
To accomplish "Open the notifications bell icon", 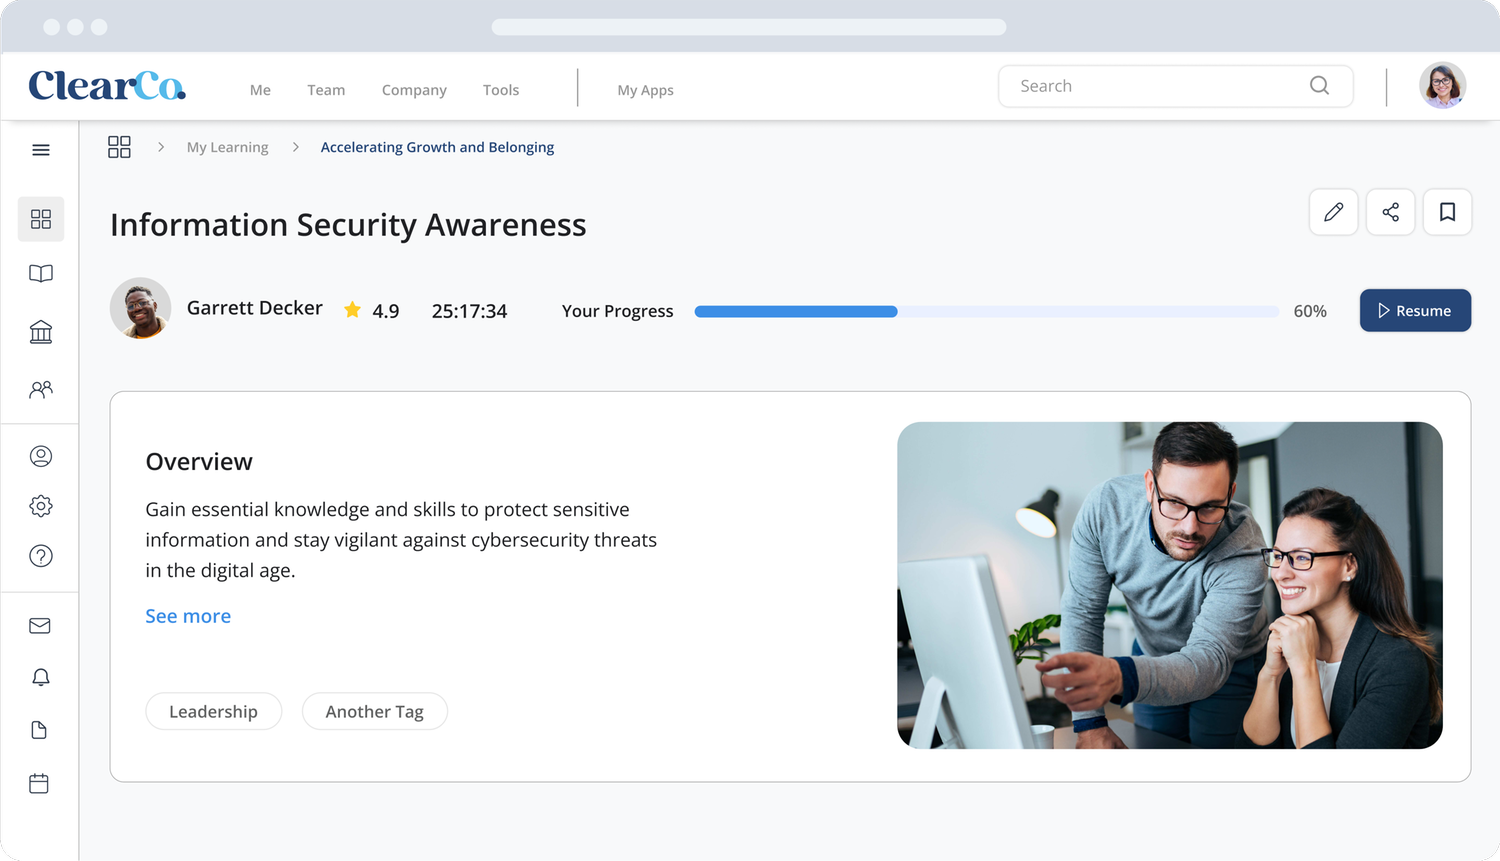I will (41, 677).
